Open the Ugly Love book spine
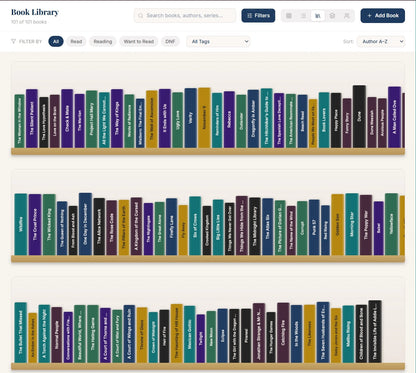Image resolution: width=416 pixels, height=373 pixels. pyautogui.click(x=178, y=120)
